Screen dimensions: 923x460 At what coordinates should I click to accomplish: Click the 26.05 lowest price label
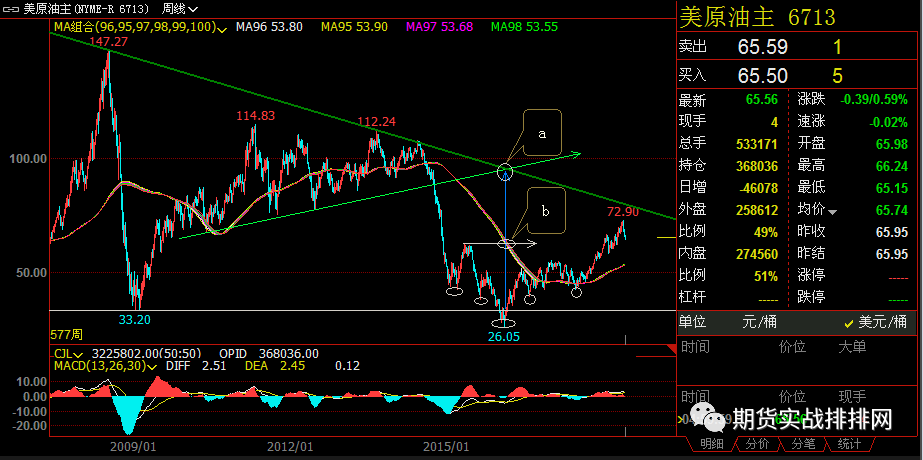[503, 336]
